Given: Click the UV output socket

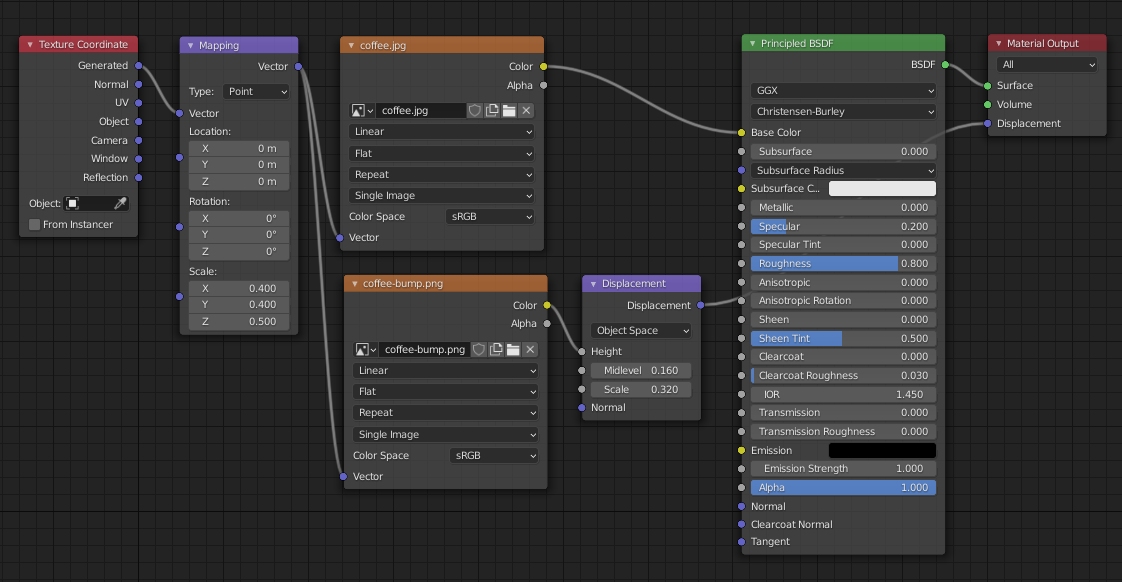Looking at the screenshot, I should pyautogui.click(x=139, y=102).
